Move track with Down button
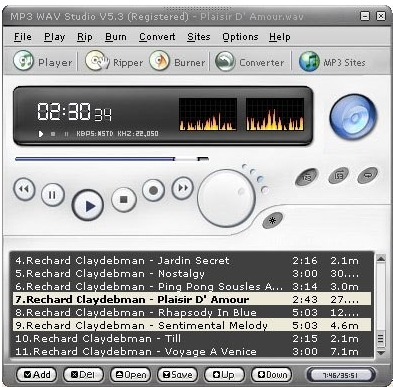Viewport: 393px width, 387px height. [x=272, y=375]
